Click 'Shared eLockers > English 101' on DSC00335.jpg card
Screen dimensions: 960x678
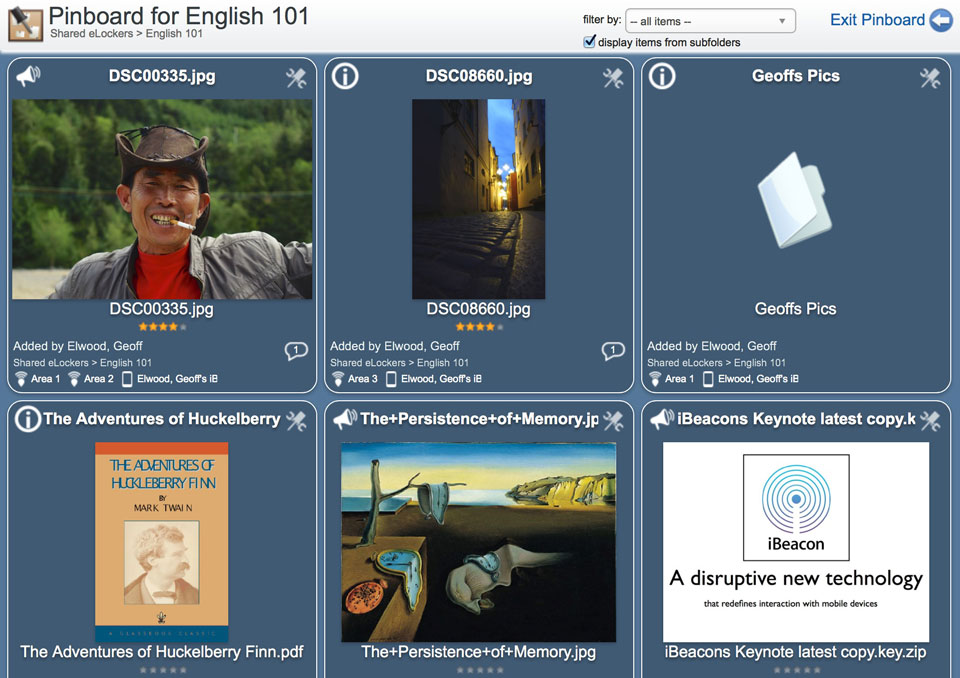click(83, 363)
